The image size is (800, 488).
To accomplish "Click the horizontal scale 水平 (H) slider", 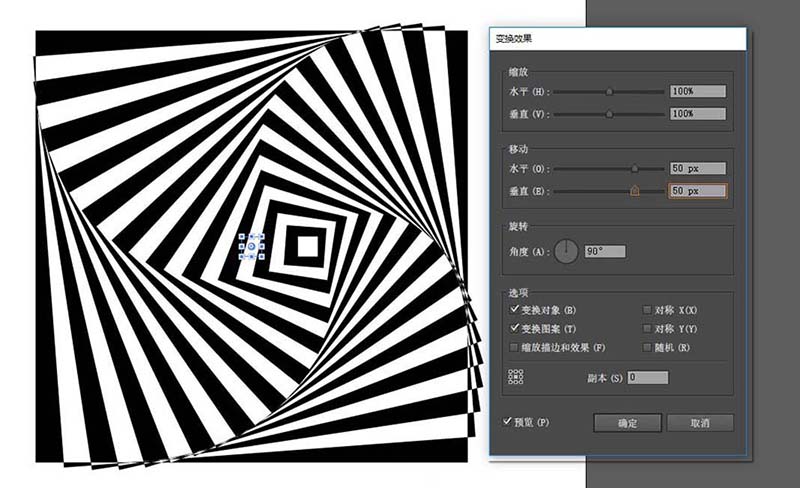I will pos(609,92).
